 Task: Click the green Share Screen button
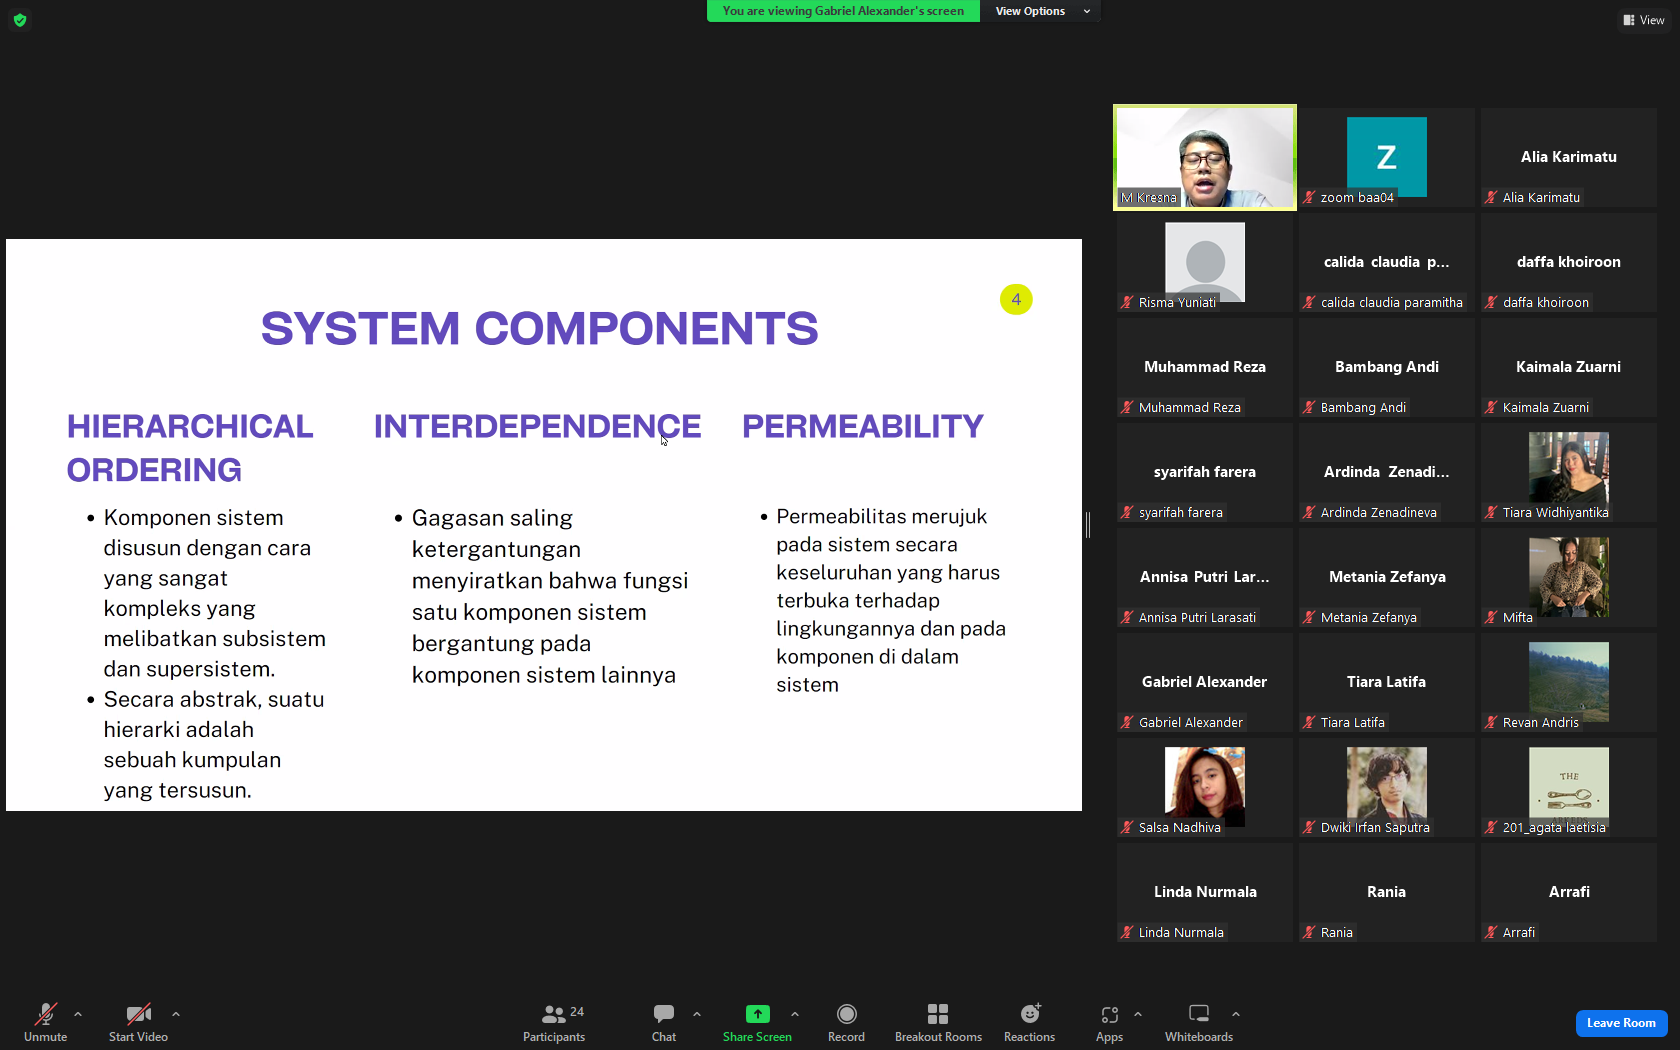coord(757,1022)
